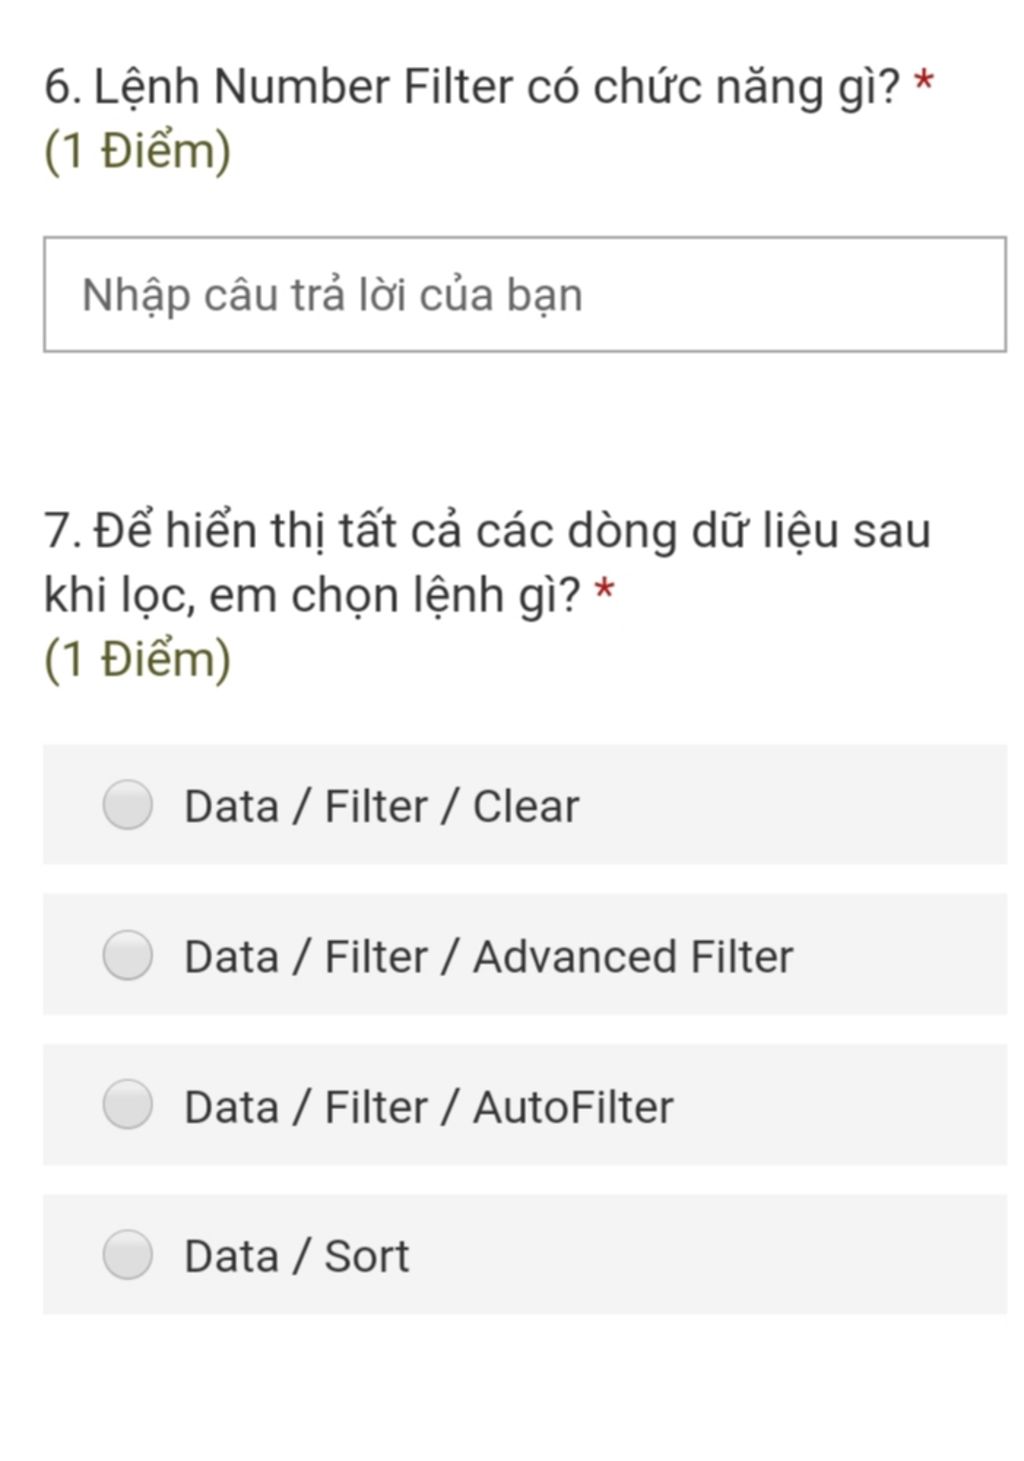The height and width of the screenshot is (1461, 1024).
Task: Click the "Data / Filter / Clear" label text
Action: pyautogui.click(x=381, y=806)
